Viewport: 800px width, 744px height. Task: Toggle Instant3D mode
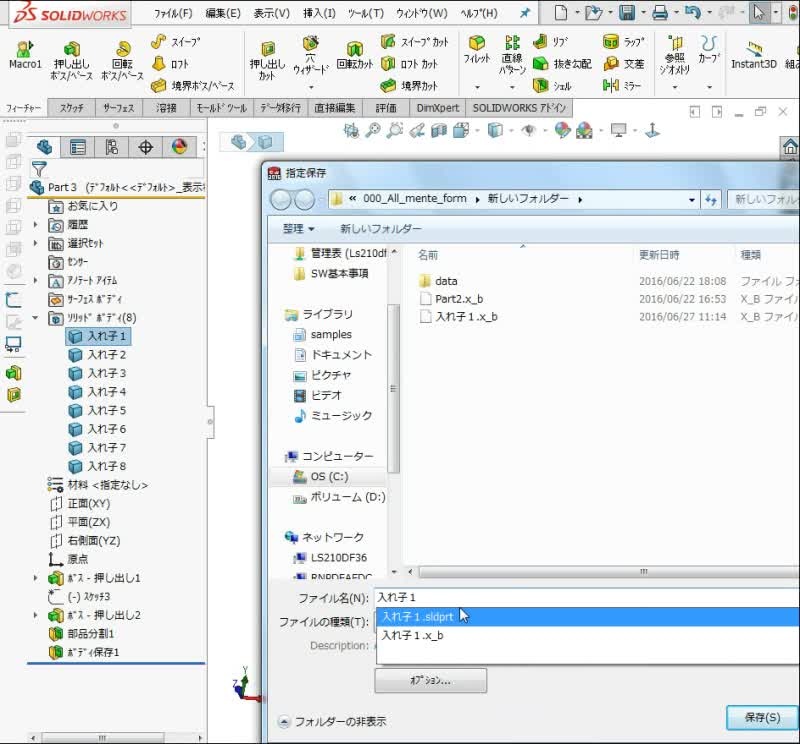tap(754, 55)
